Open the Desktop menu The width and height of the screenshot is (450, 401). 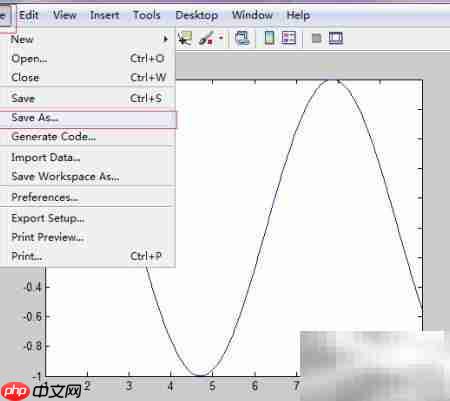pyautogui.click(x=197, y=15)
